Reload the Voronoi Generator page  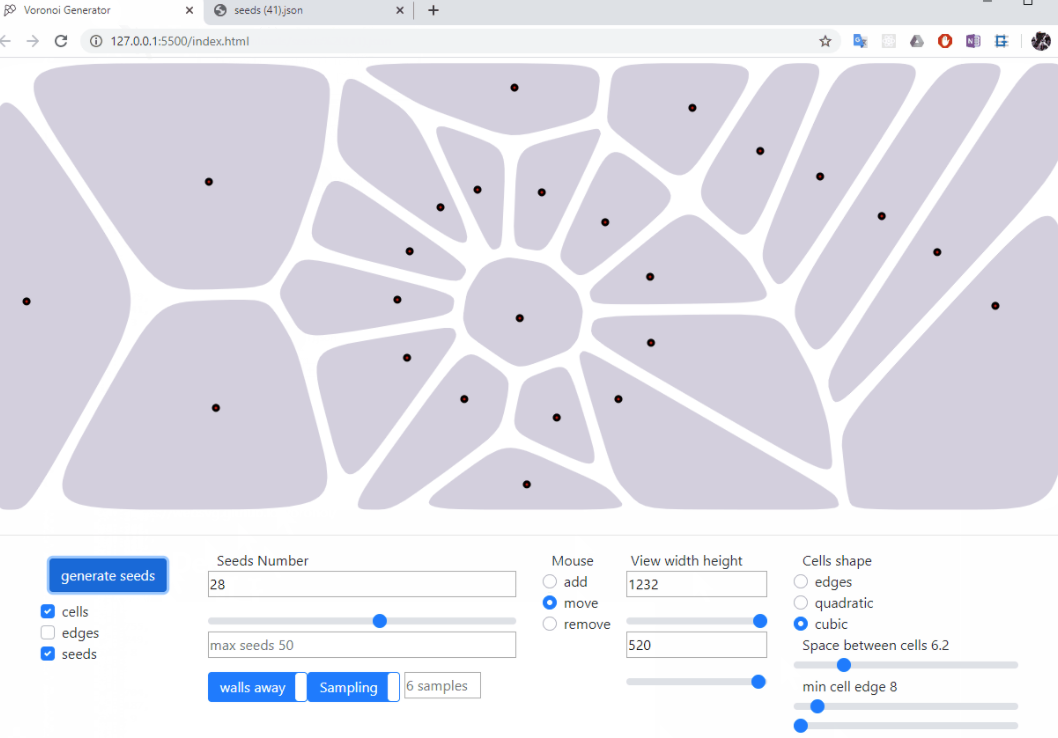click(62, 41)
